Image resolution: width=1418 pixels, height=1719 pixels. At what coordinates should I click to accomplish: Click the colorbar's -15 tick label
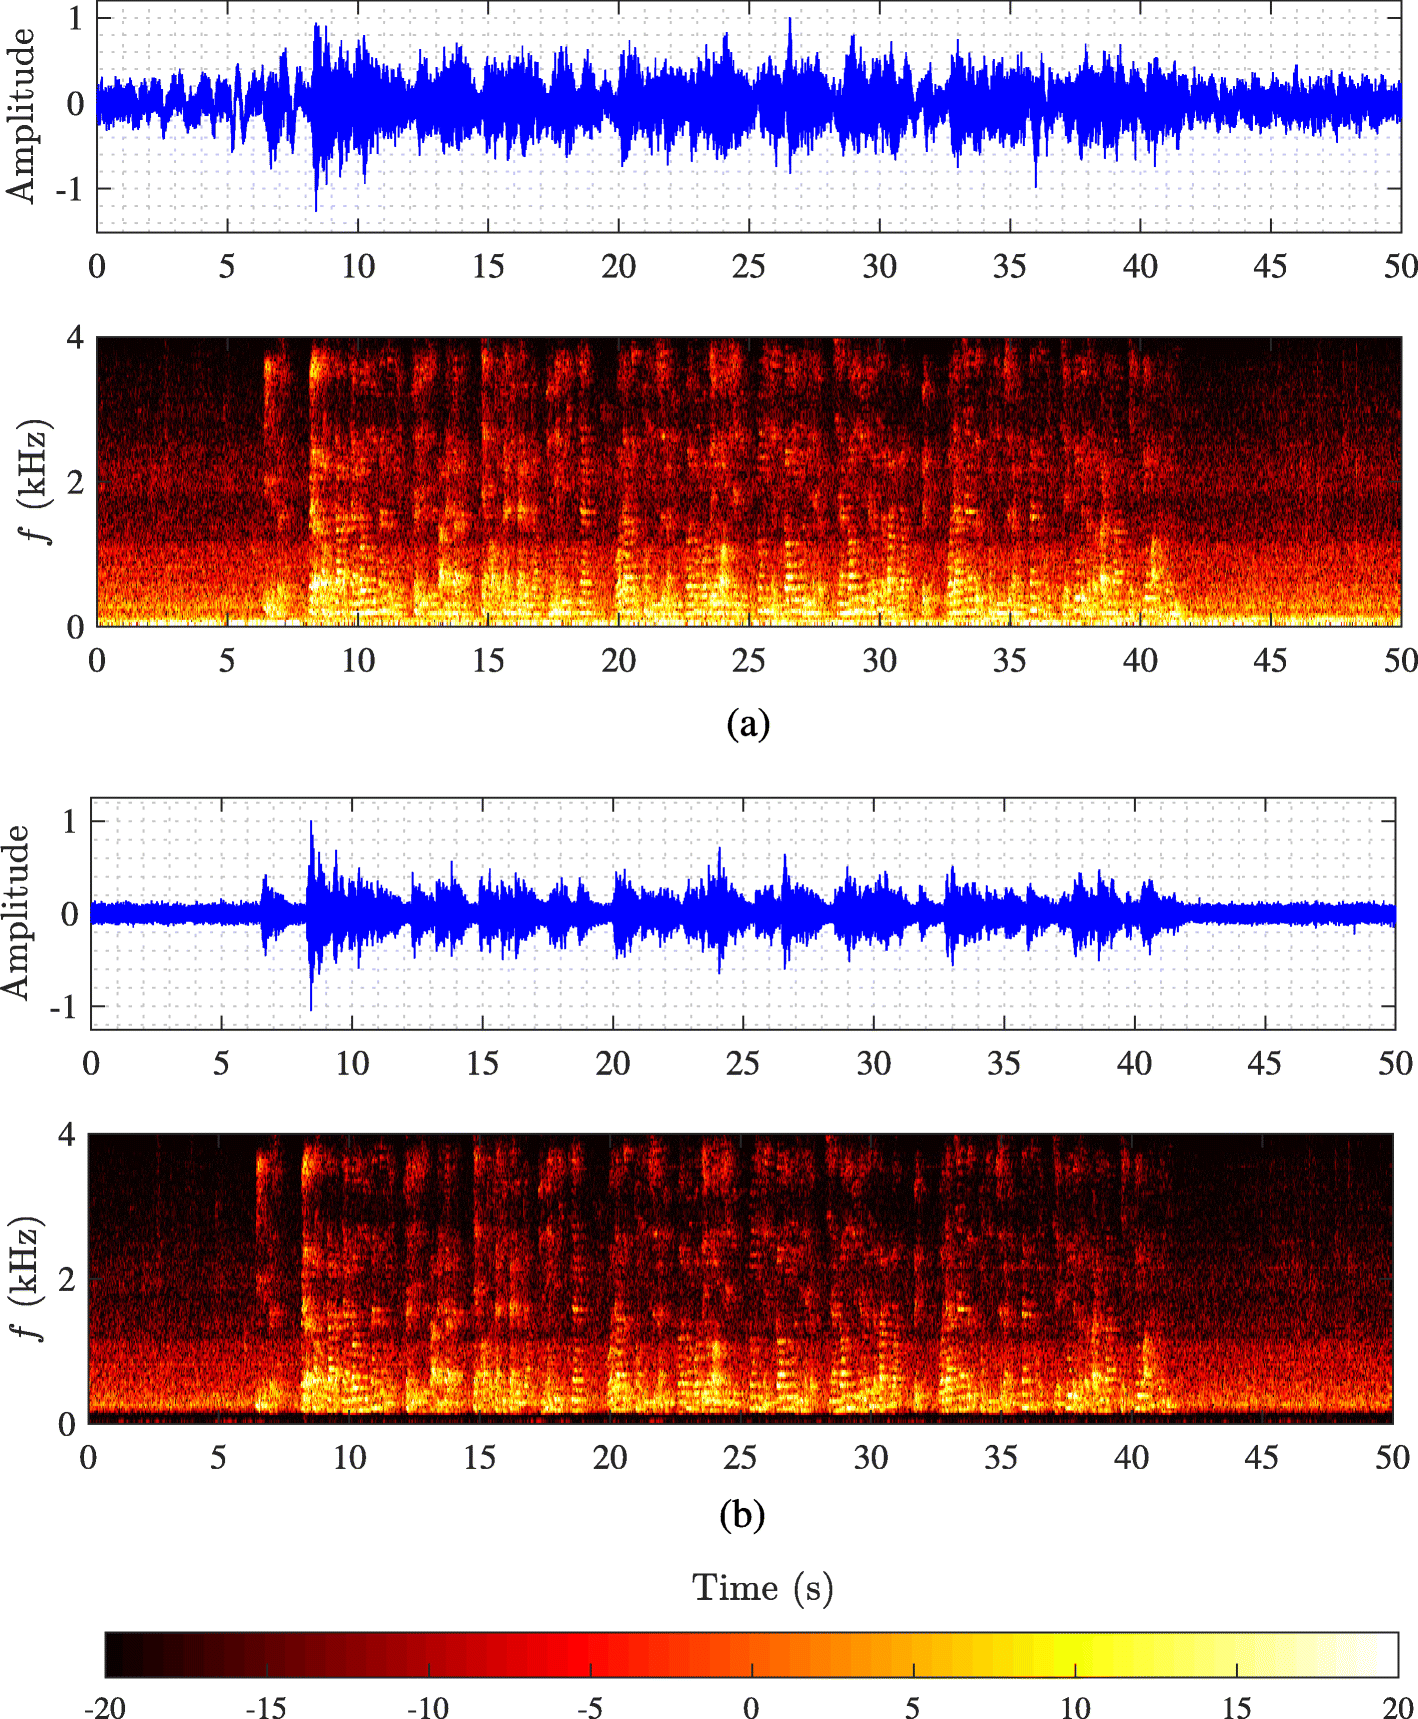tap(266, 1707)
